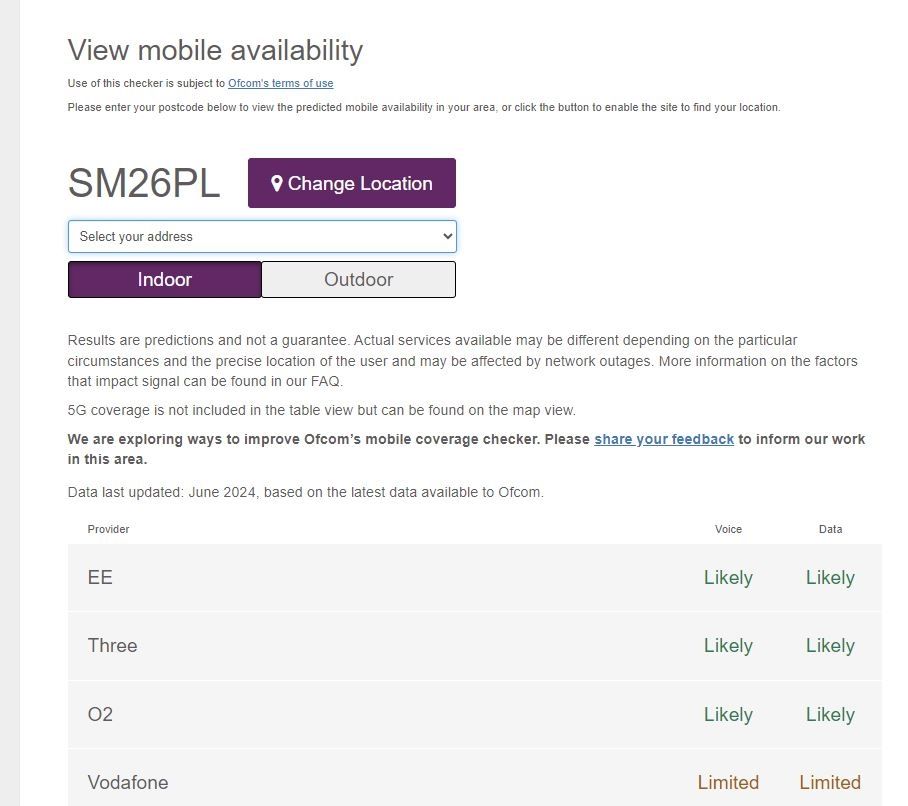Switch to Outdoor coverage

tap(358, 280)
